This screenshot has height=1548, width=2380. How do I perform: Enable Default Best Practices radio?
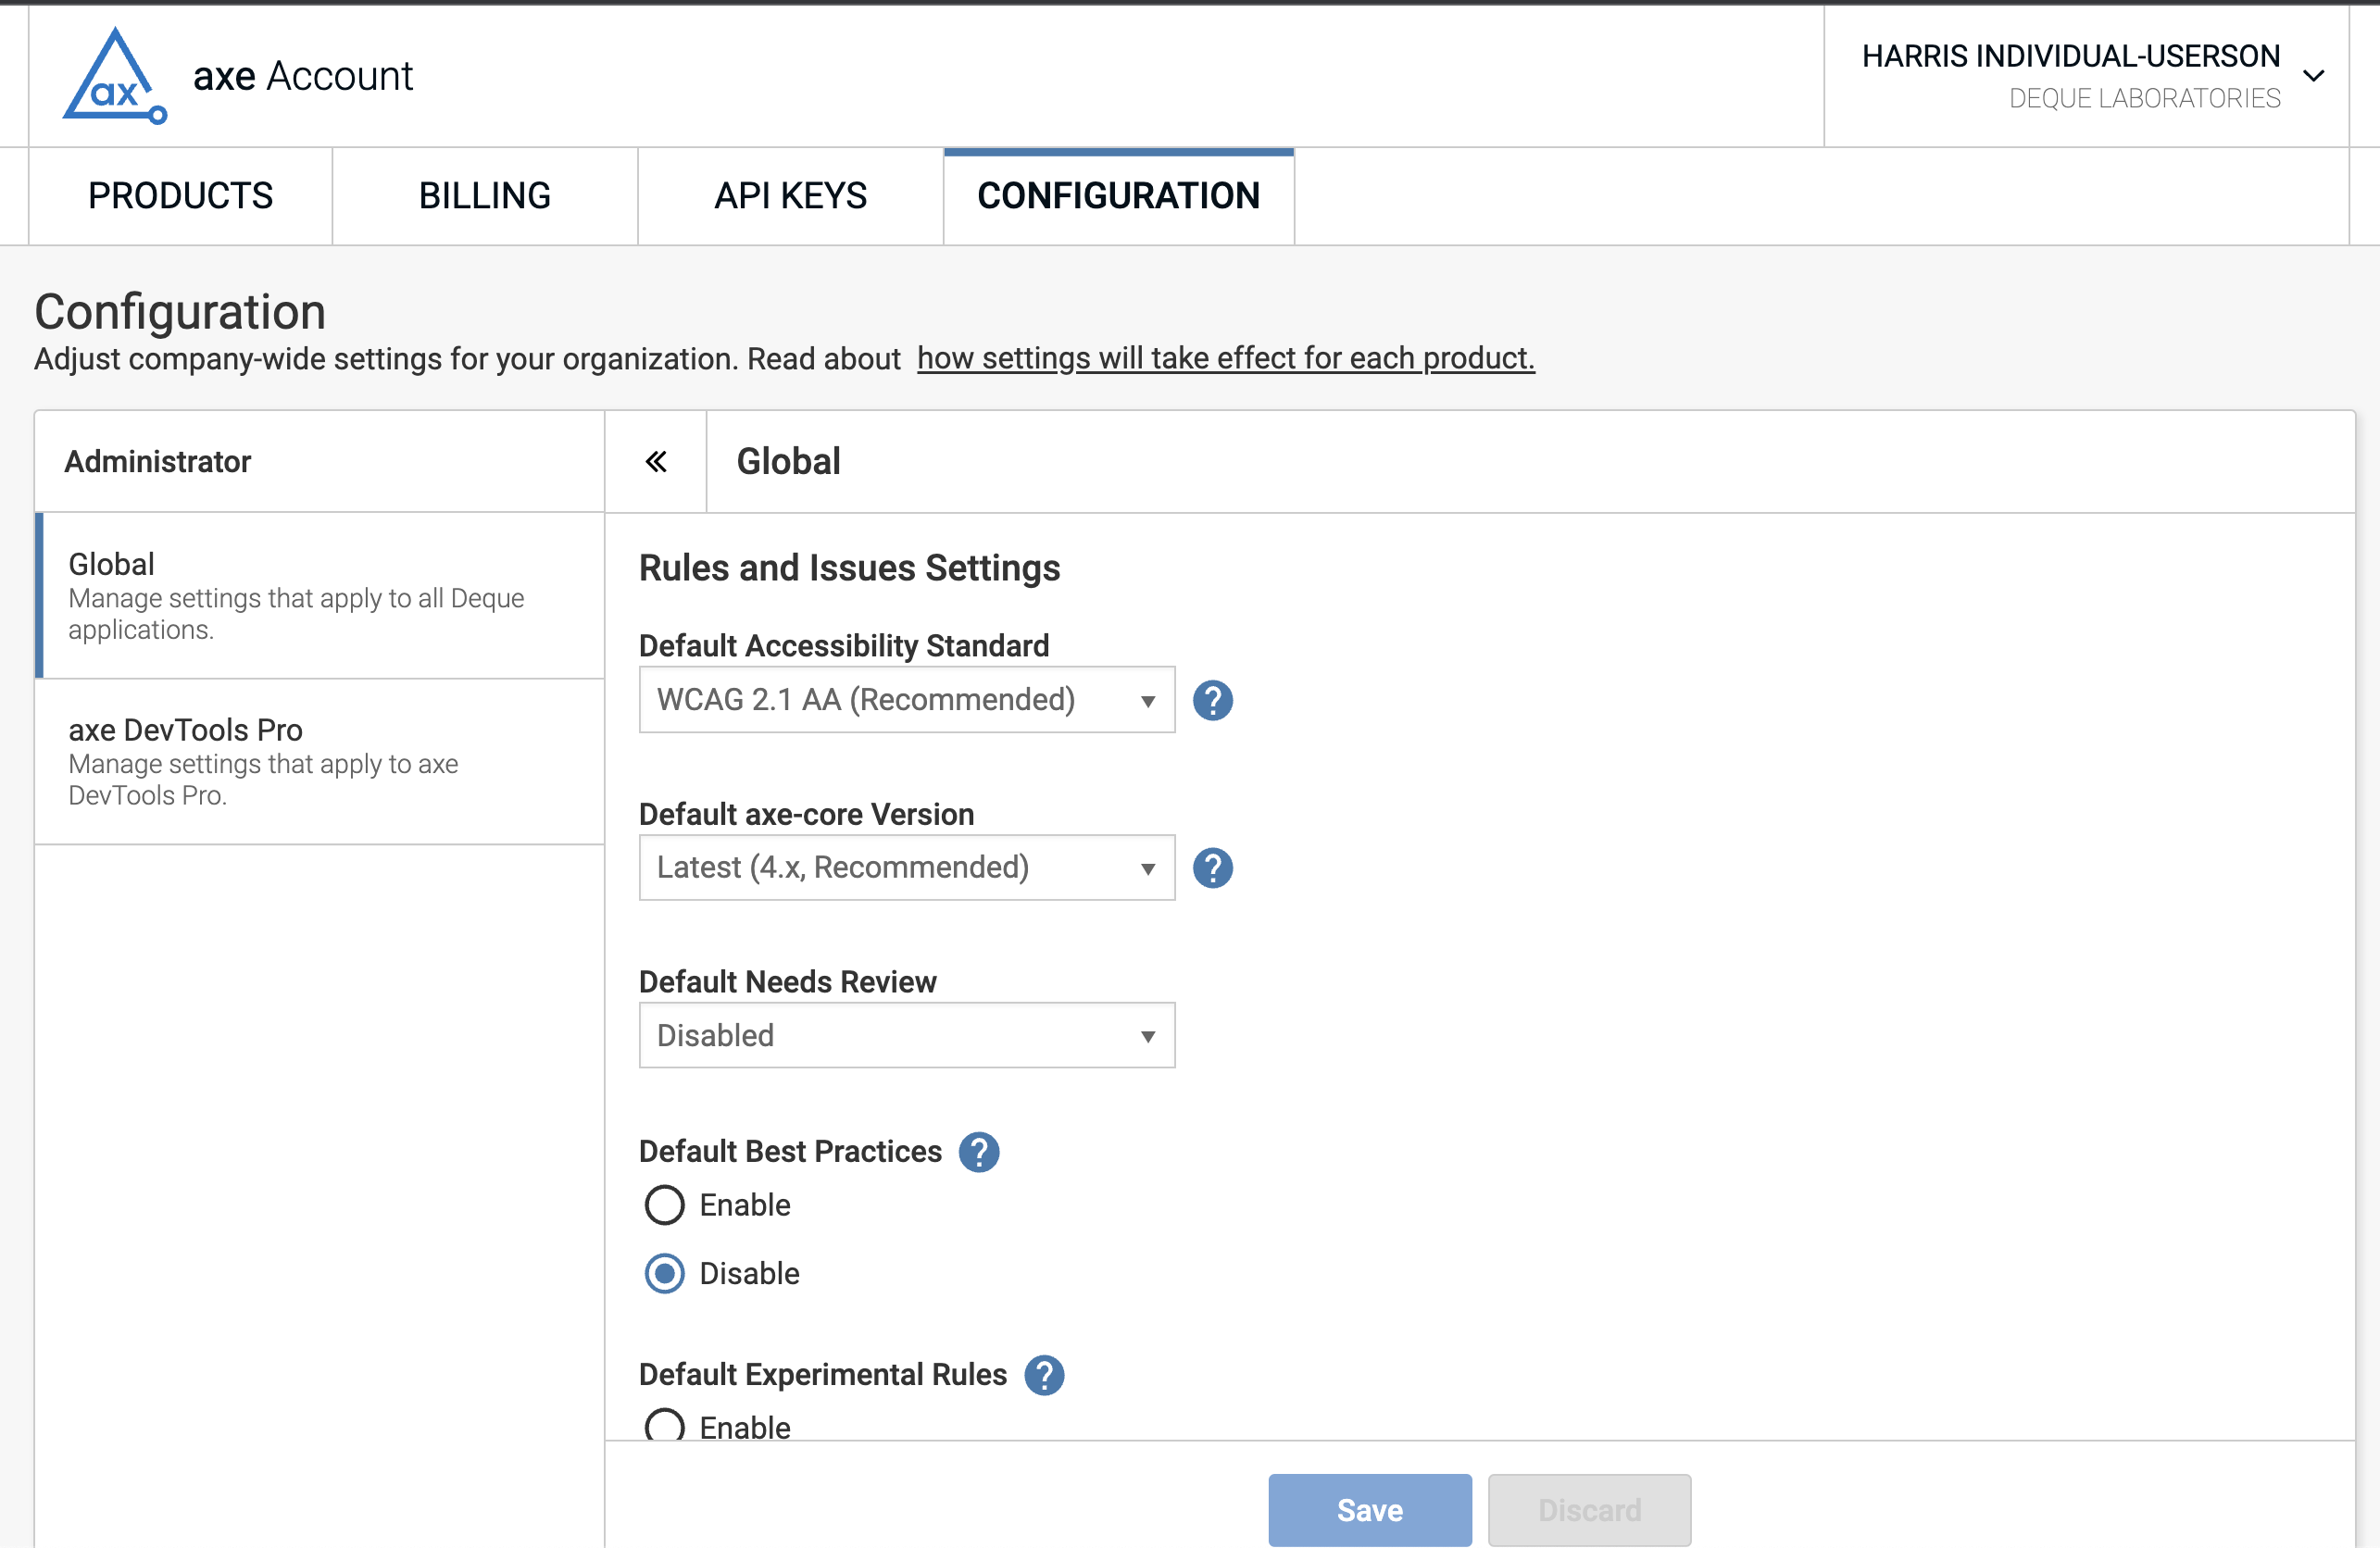[665, 1205]
